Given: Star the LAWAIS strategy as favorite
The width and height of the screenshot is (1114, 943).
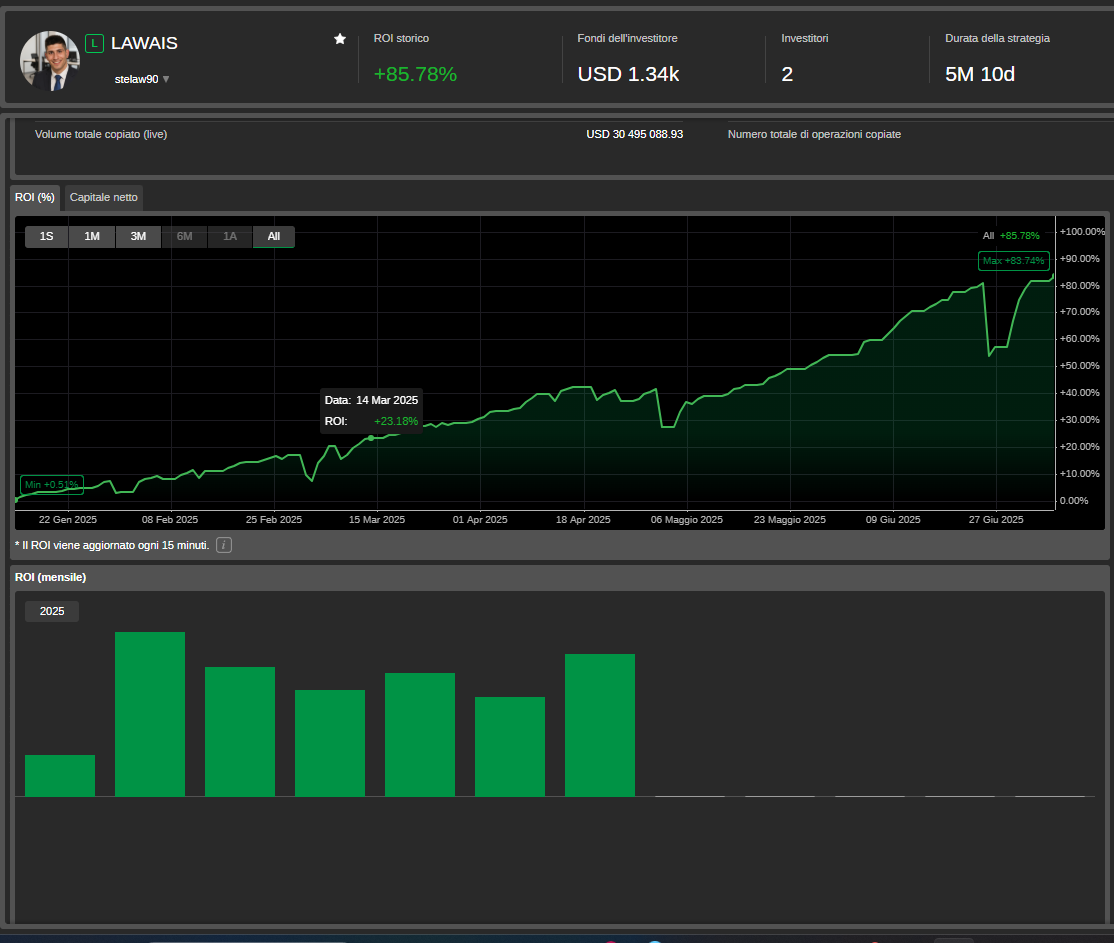Looking at the screenshot, I should [340, 38].
